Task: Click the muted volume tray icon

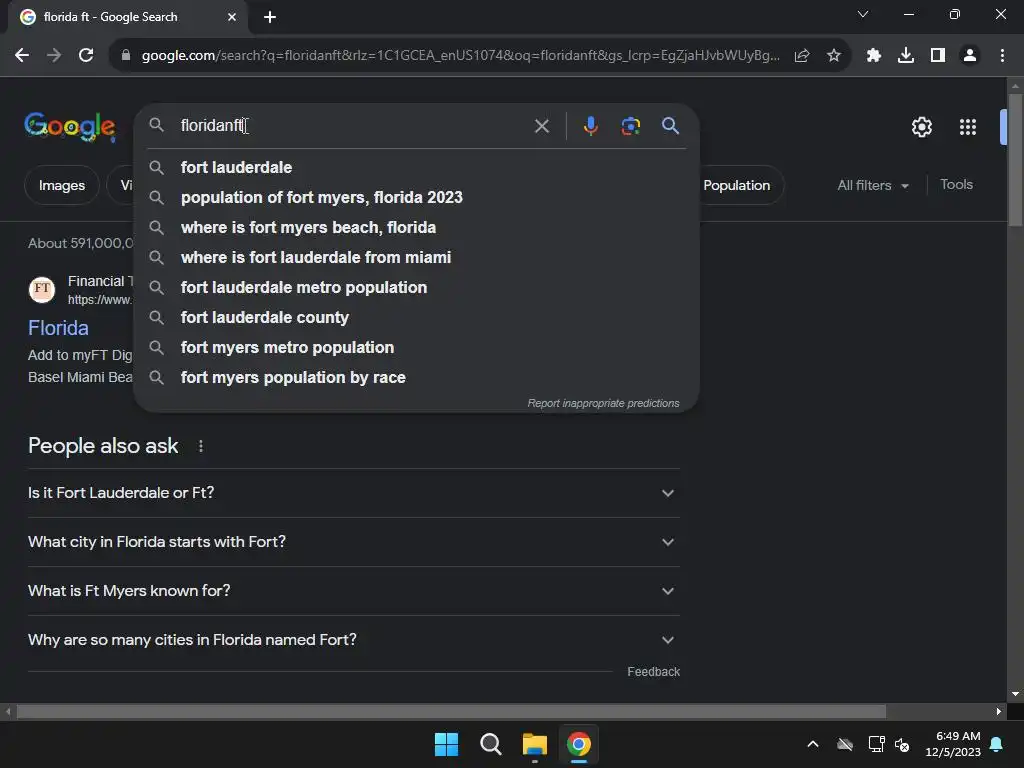Action: (x=902, y=744)
